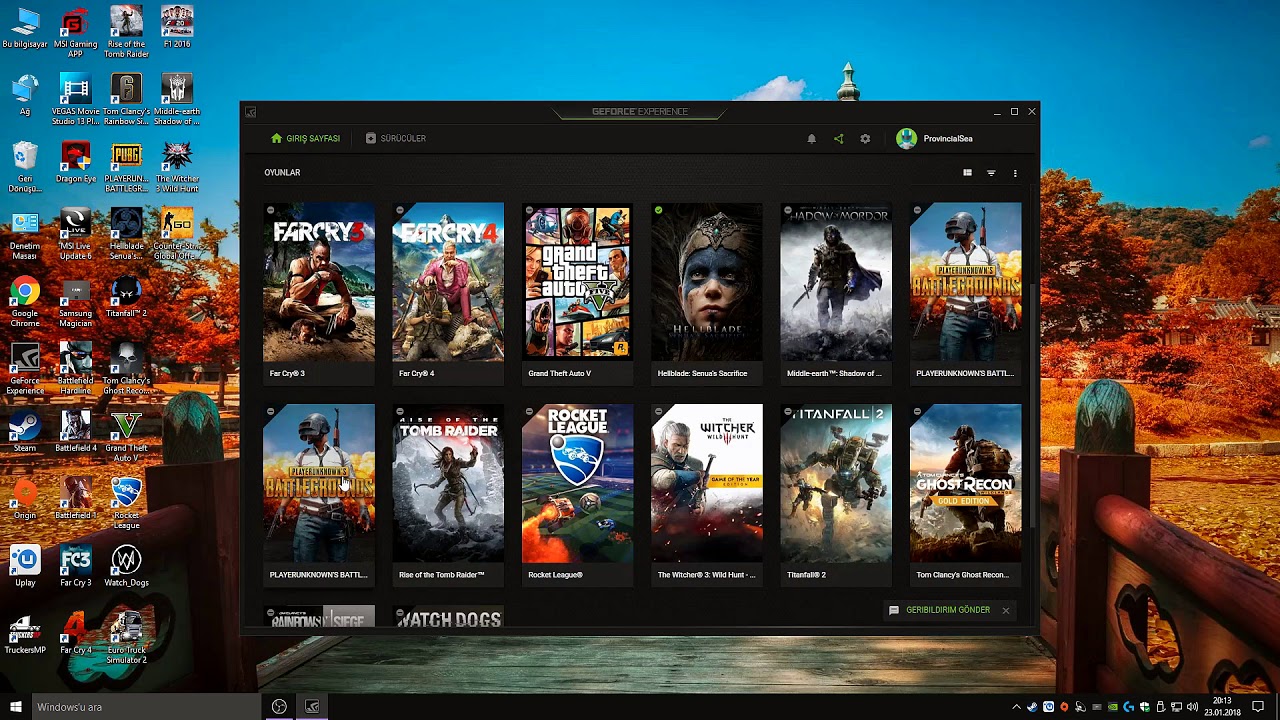Select the MSI Gaming APP desktop icon
Screen dimensions: 1280x720
[x=75, y=33]
